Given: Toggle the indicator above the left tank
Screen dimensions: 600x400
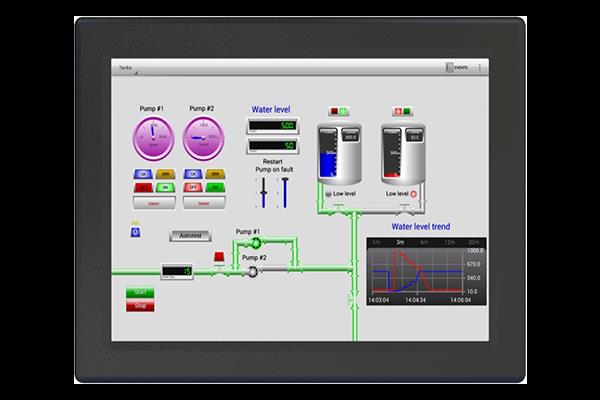Looking at the screenshot, I should (336, 110).
